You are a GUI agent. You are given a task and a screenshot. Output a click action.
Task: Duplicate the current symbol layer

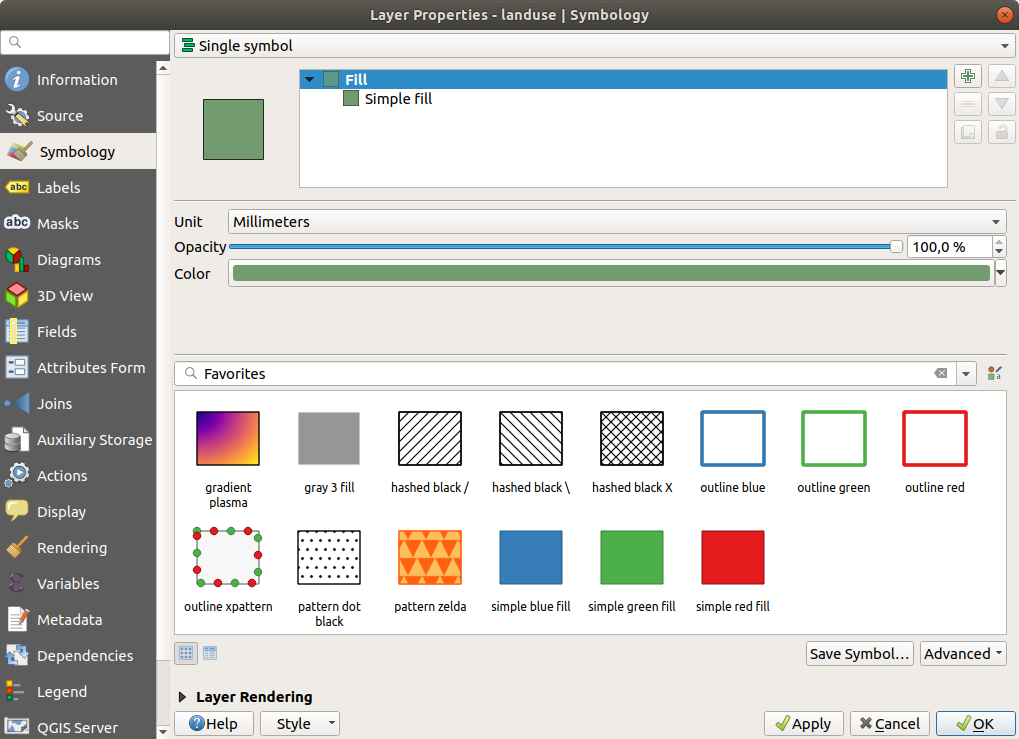[967, 131]
